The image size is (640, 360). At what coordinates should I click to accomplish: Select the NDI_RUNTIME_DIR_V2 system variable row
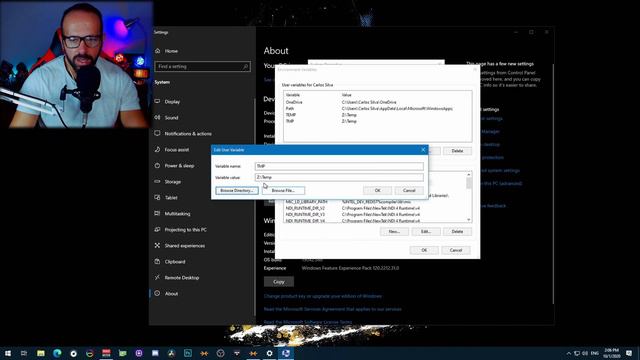[376, 208]
